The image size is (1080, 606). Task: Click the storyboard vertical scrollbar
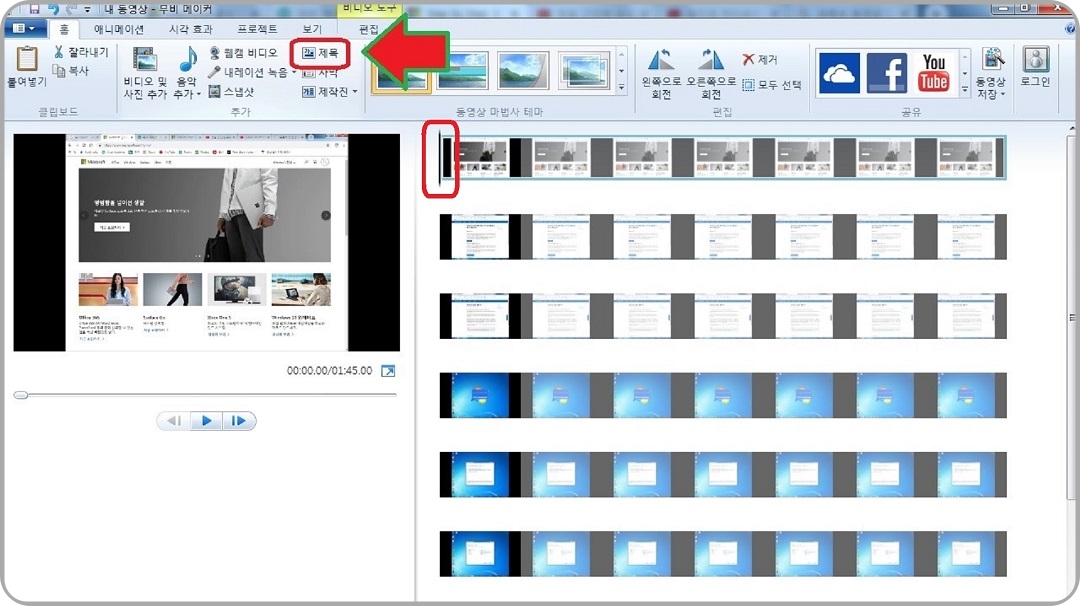click(x=1071, y=317)
